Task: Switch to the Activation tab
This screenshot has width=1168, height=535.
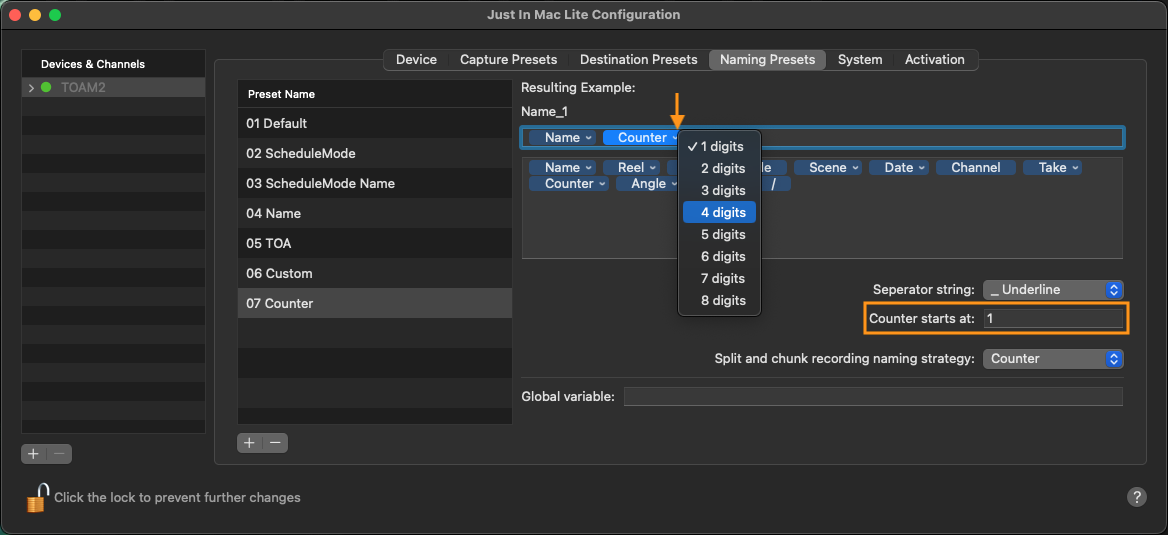Action: pyautogui.click(x=935, y=60)
